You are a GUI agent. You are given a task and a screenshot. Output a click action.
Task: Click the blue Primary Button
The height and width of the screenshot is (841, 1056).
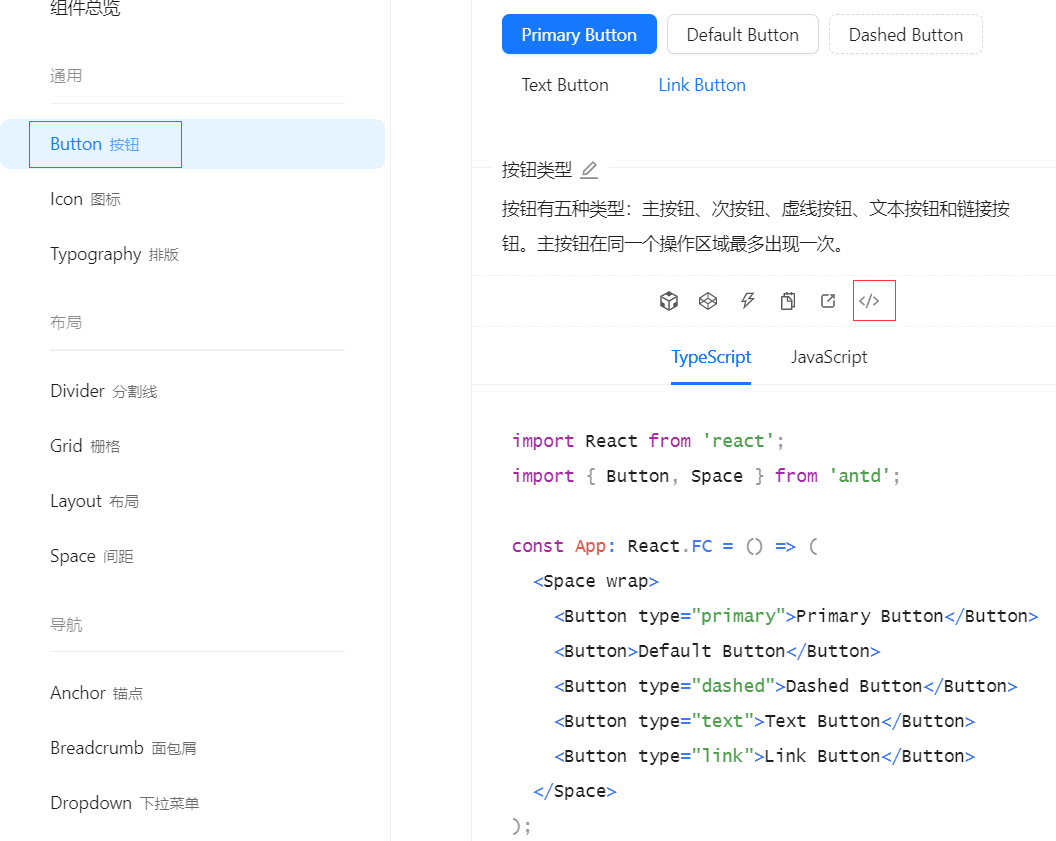(579, 34)
